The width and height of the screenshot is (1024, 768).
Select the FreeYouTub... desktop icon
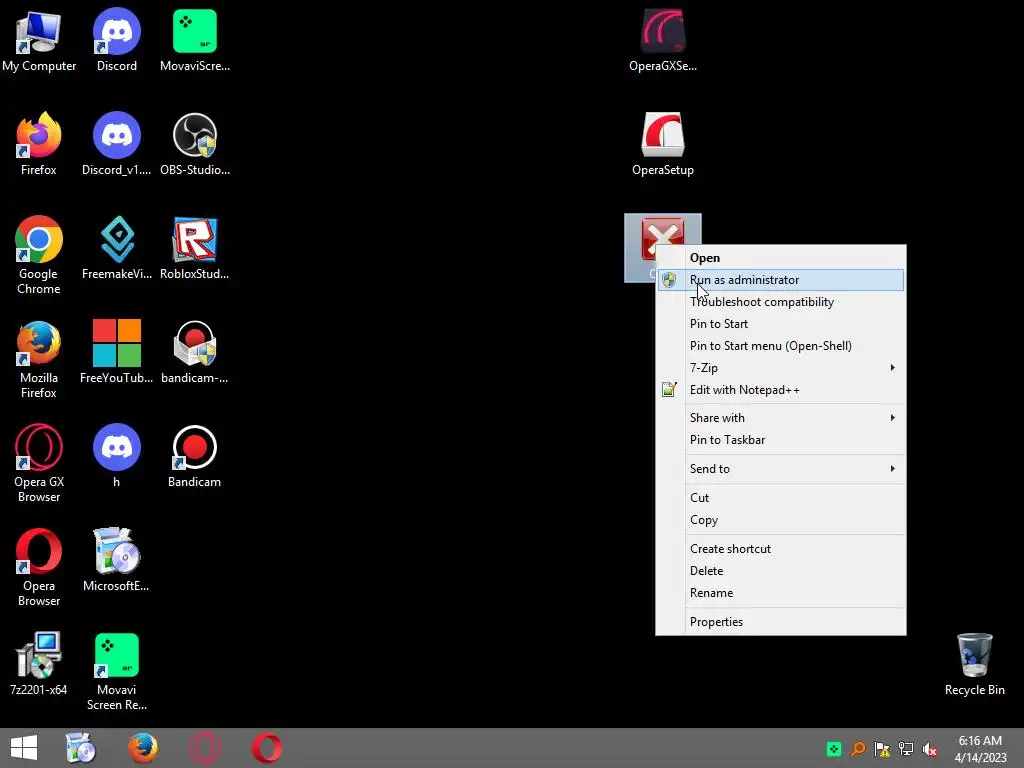point(116,352)
